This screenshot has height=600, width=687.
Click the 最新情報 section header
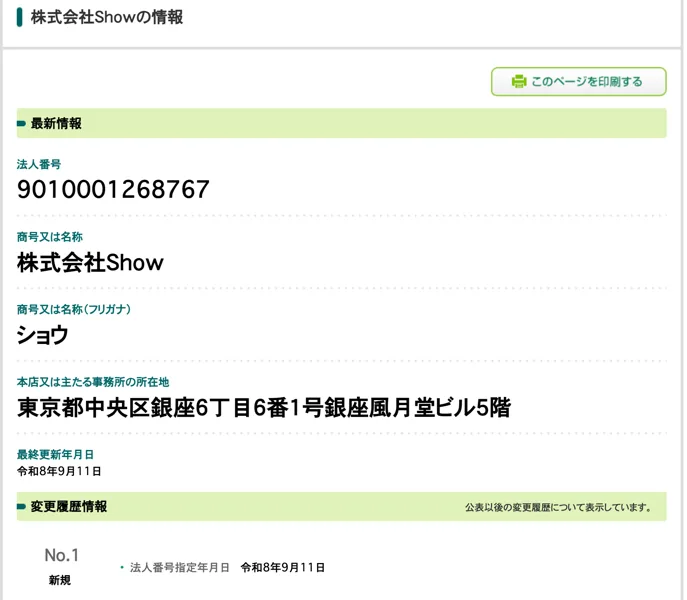(x=341, y=123)
